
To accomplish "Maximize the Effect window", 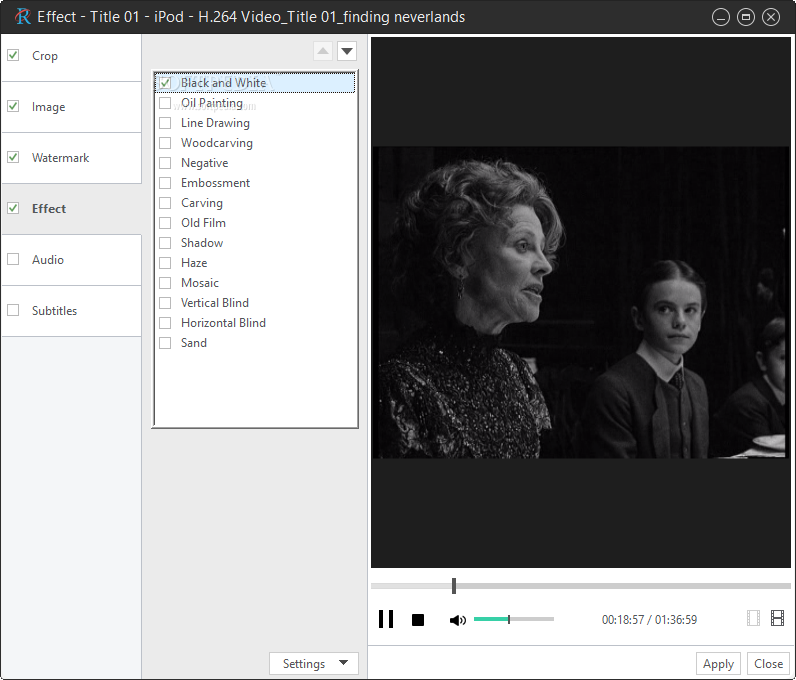I will click(746, 17).
